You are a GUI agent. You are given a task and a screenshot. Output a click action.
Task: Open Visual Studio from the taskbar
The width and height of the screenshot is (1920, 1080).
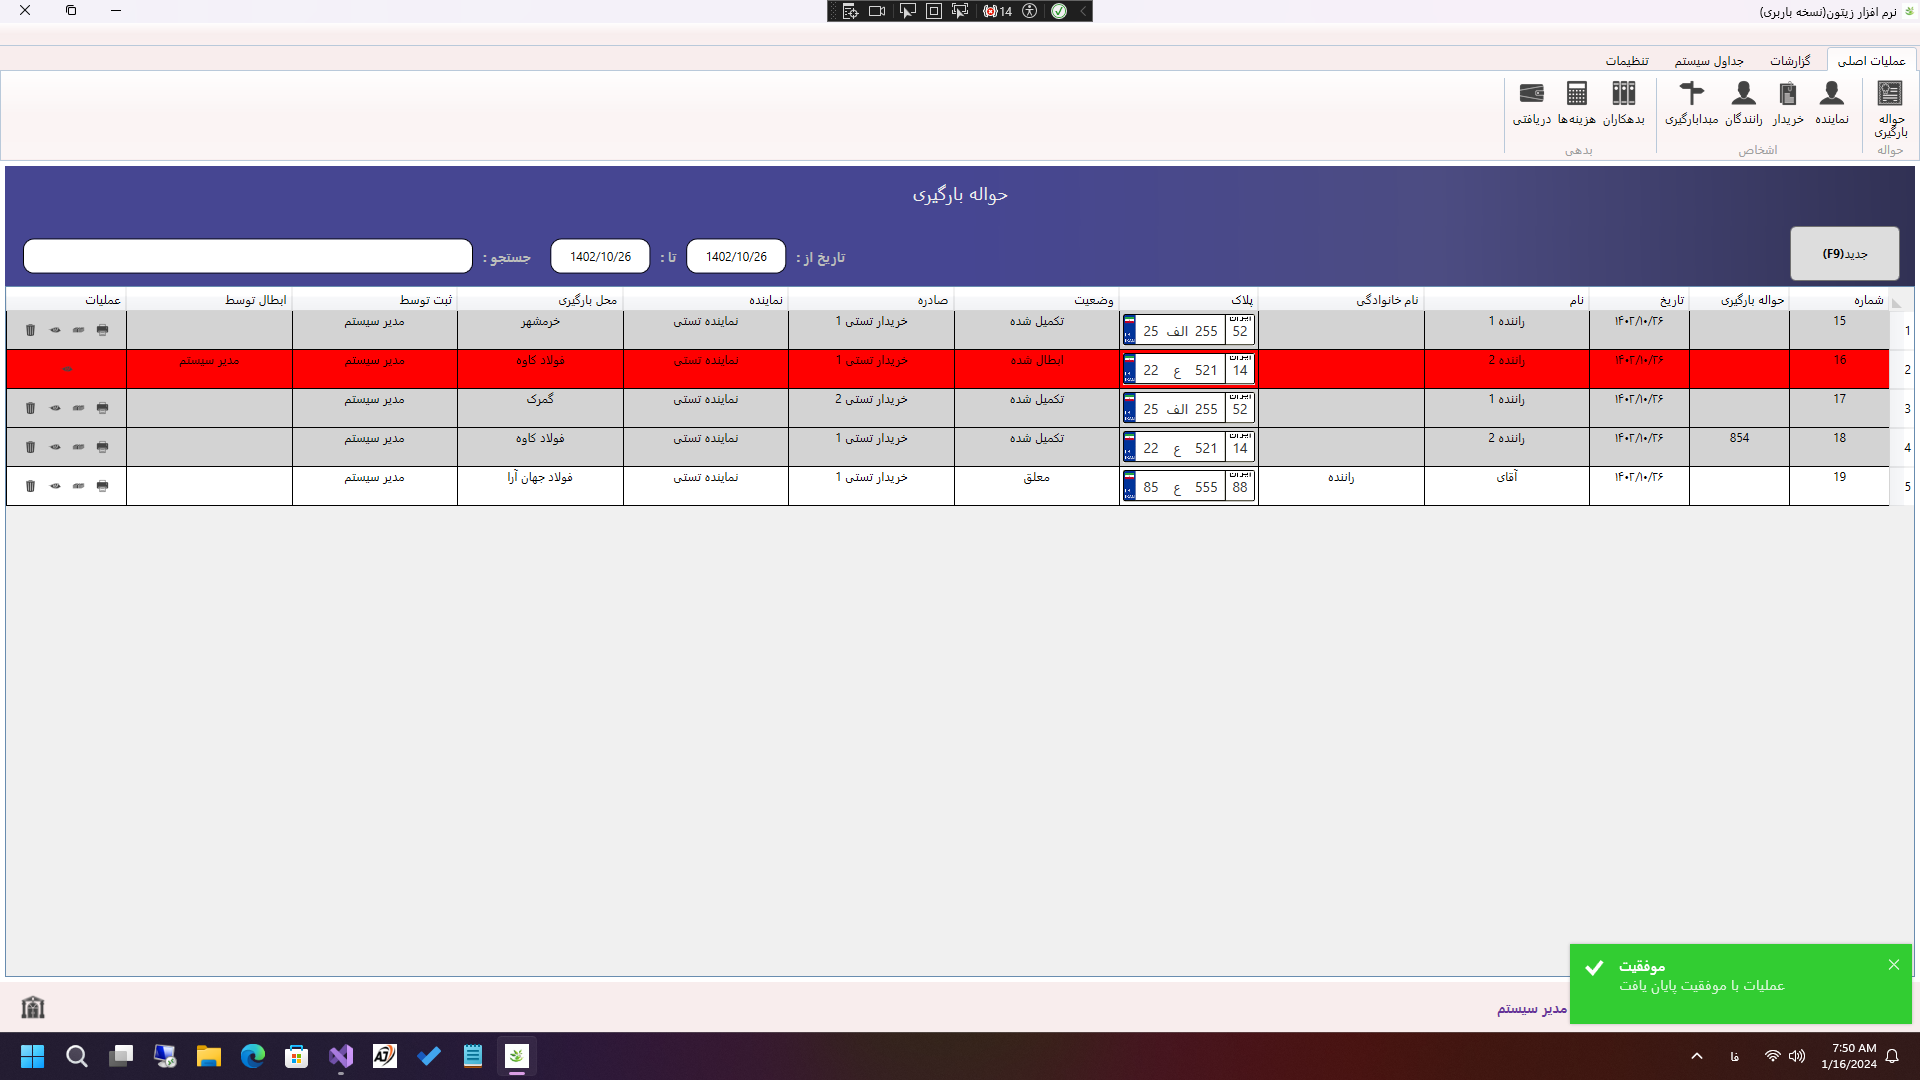(x=341, y=1056)
